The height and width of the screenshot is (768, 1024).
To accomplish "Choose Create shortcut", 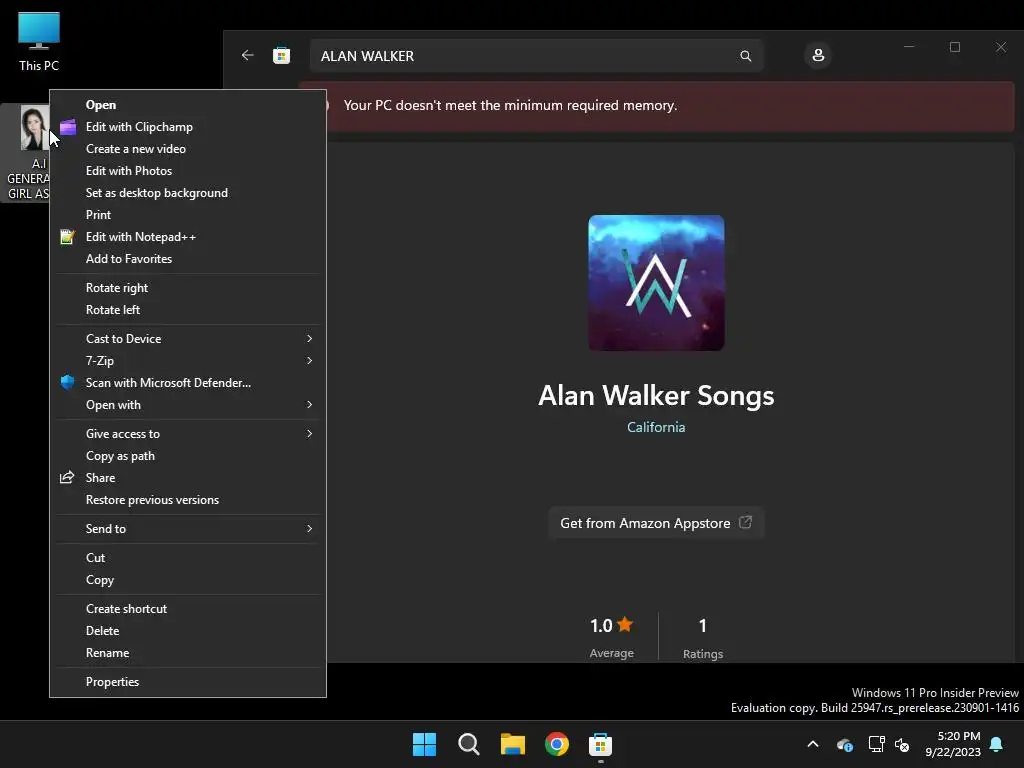I will pos(188,609).
